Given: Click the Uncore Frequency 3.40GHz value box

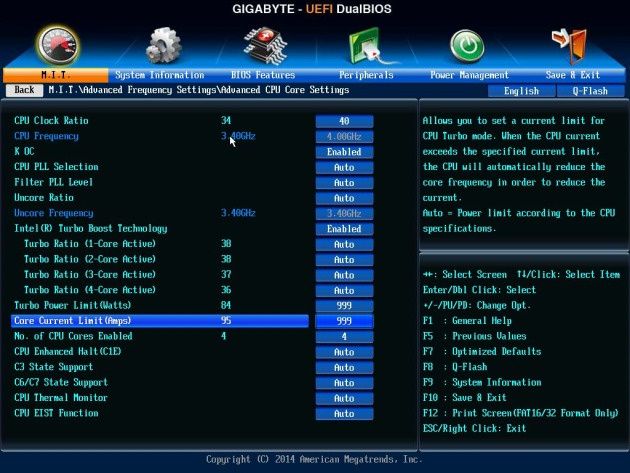Looking at the screenshot, I should point(344,213).
